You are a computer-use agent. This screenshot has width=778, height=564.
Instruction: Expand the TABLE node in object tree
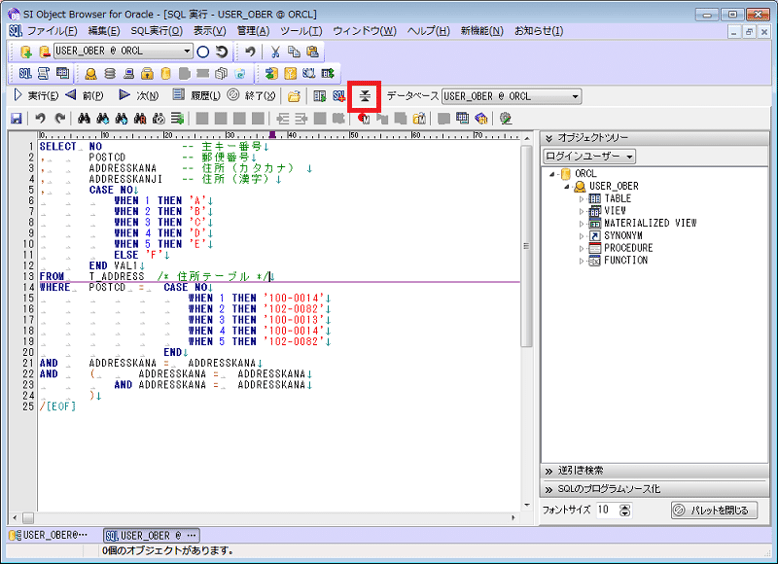(583, 199)
